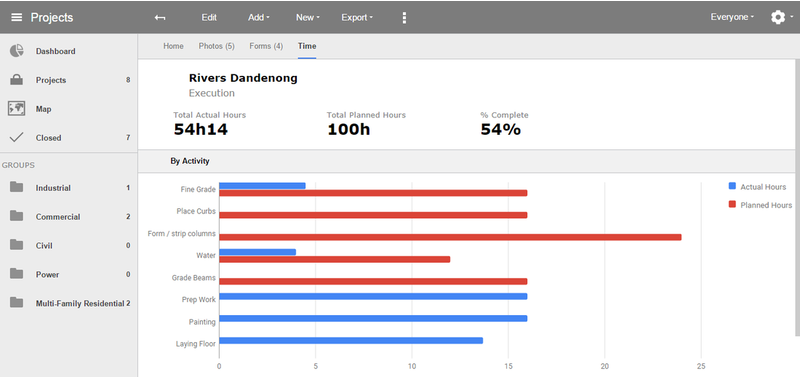Click the red Planned Hours legend swatch
The height and width of the screenshot is (379, 800).
click(732, 205)
